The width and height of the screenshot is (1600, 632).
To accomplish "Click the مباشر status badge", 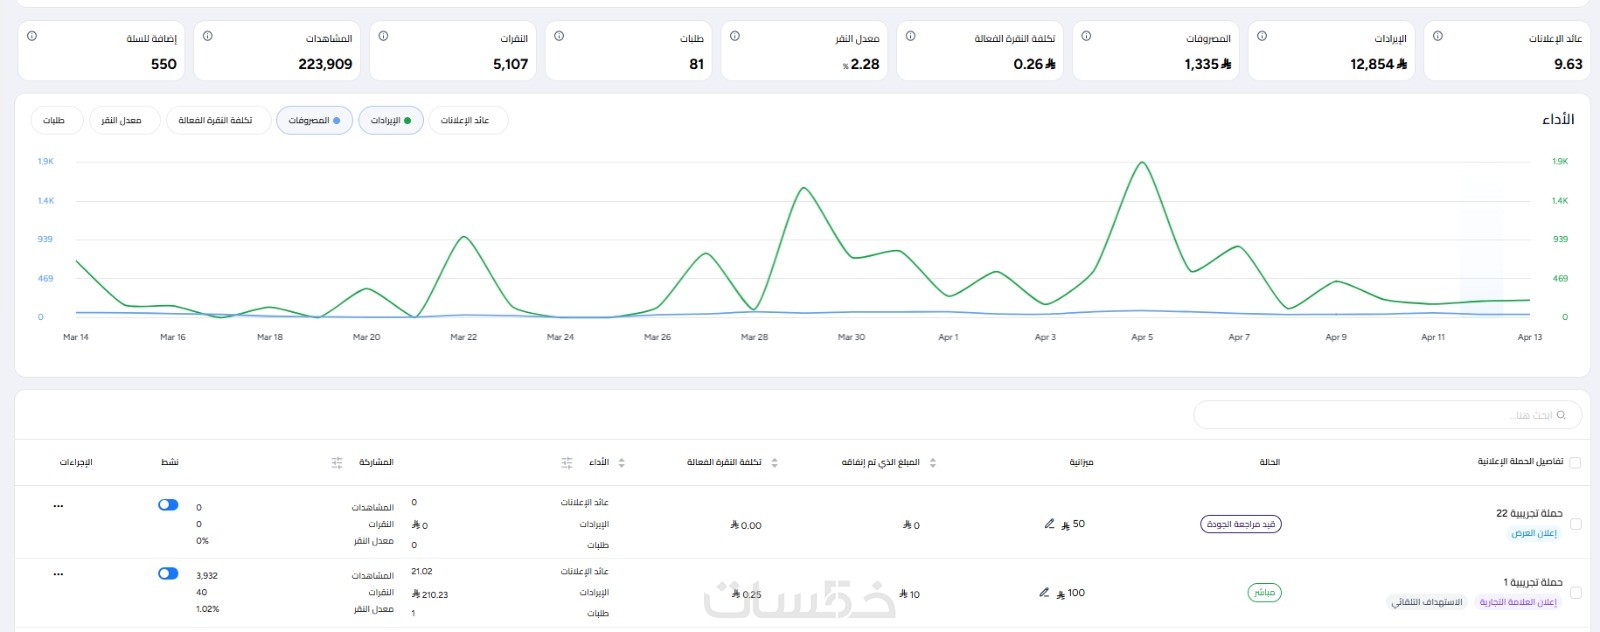I will 1264,593.
